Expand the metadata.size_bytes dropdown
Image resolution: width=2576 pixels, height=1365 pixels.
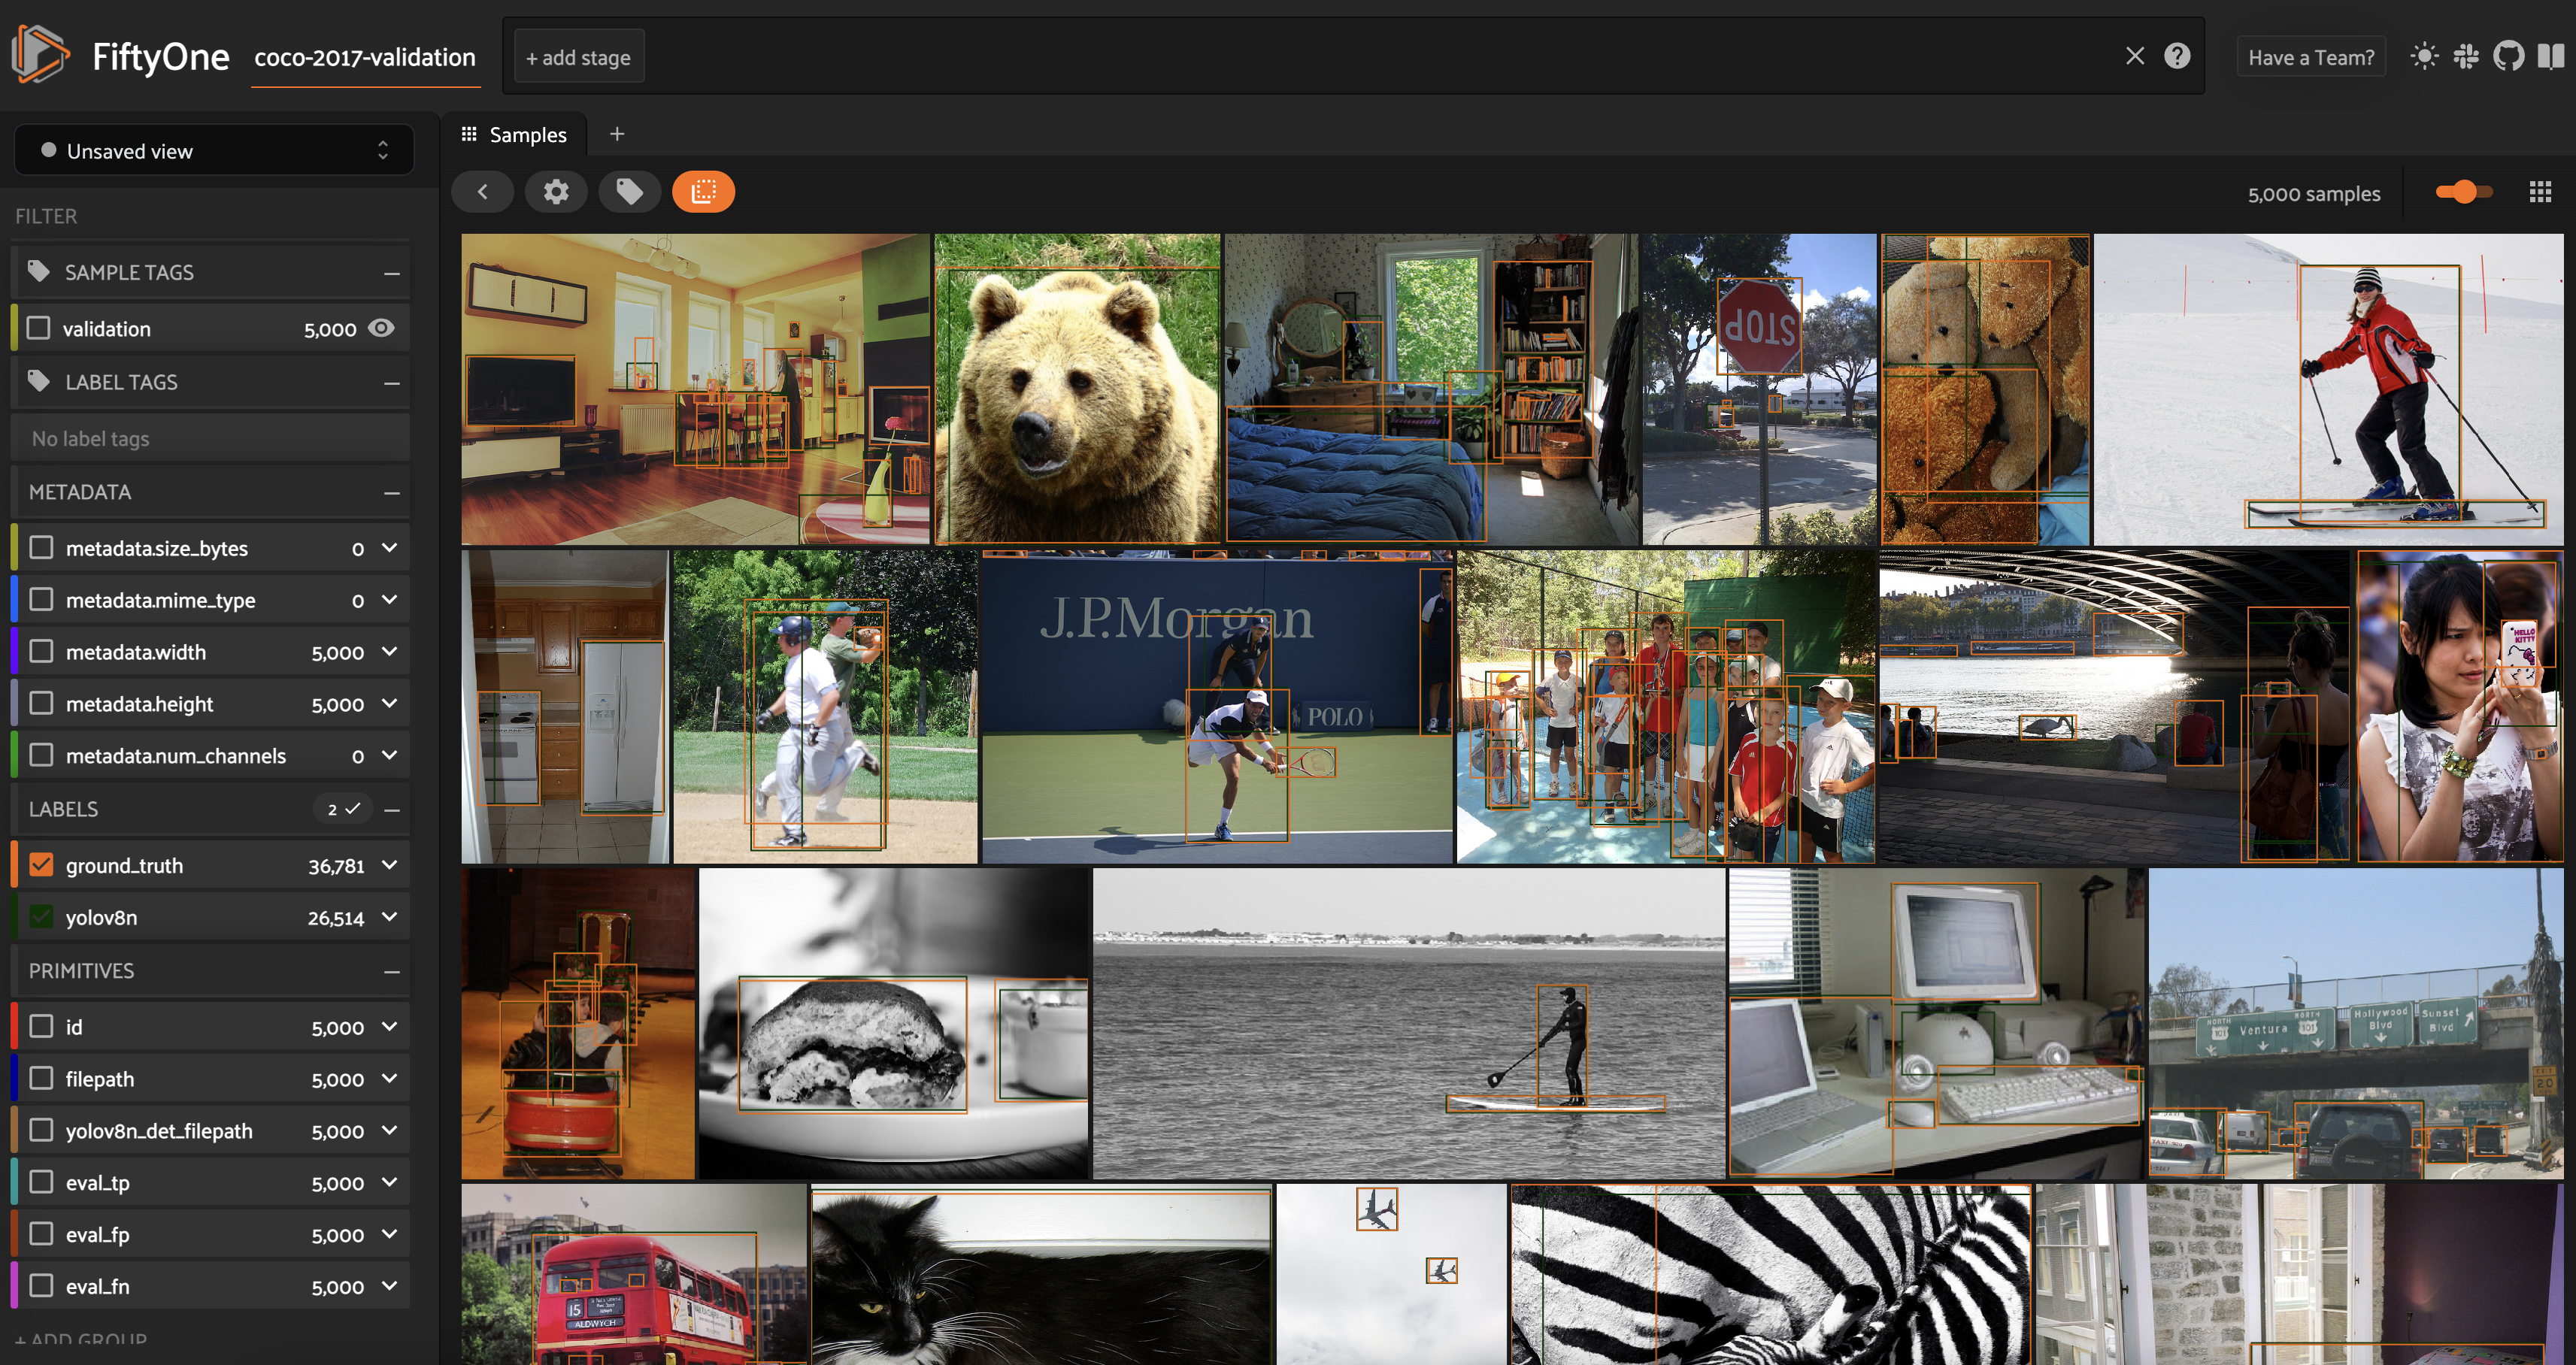click(x=390, y=547)
